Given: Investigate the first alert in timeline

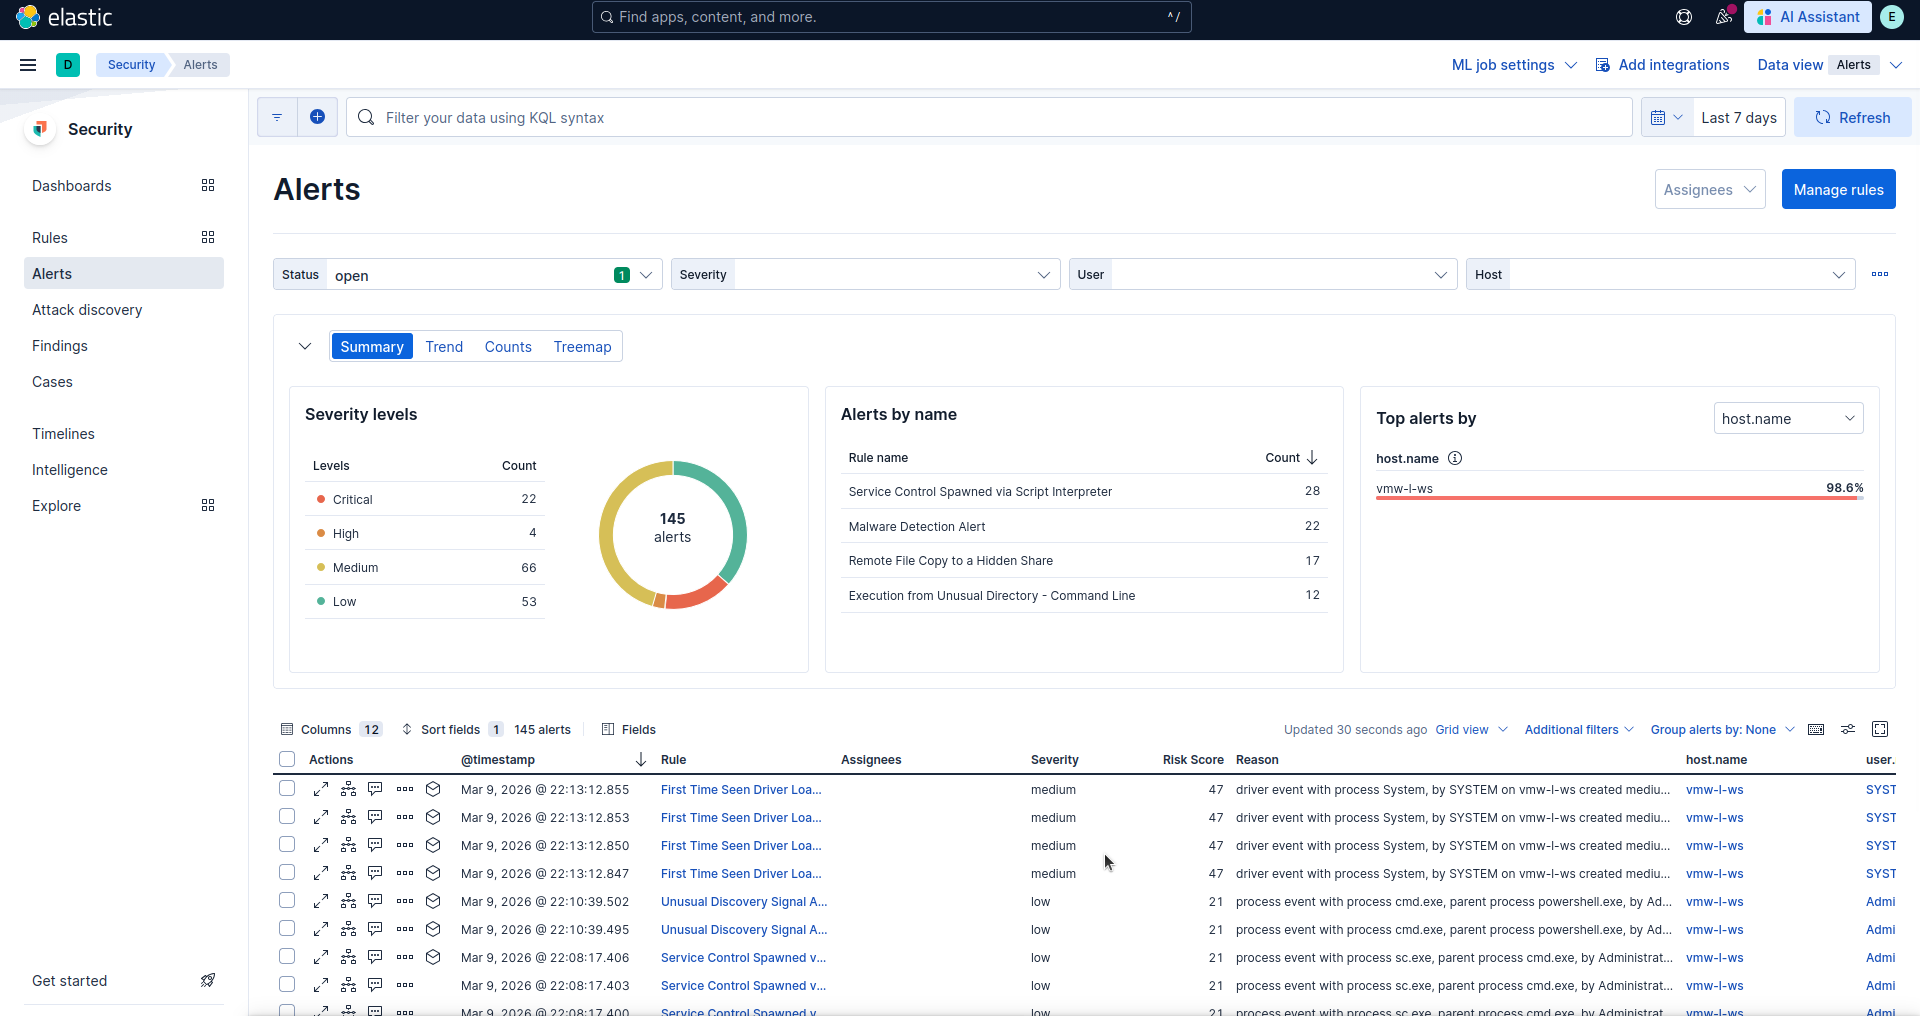Looking at the screenshot, I should tap(374, 789).
